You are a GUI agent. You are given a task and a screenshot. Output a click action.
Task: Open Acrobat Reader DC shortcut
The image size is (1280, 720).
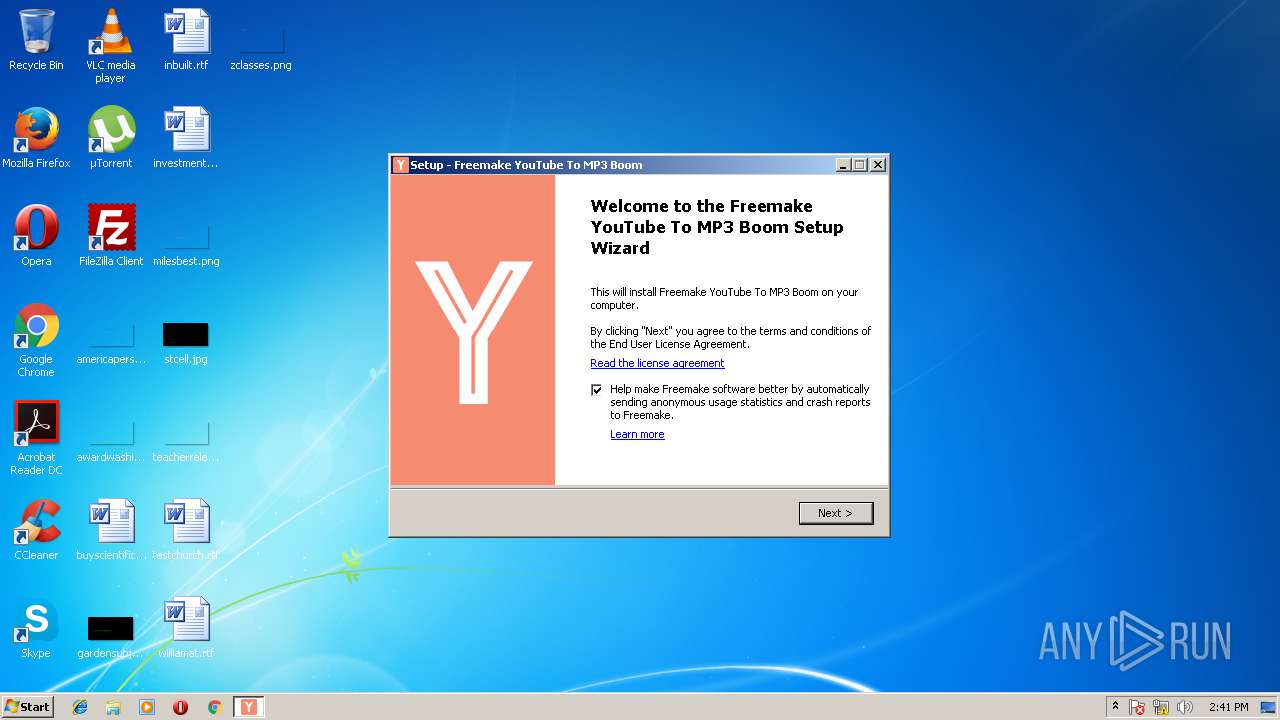click(x=36, y=438)
